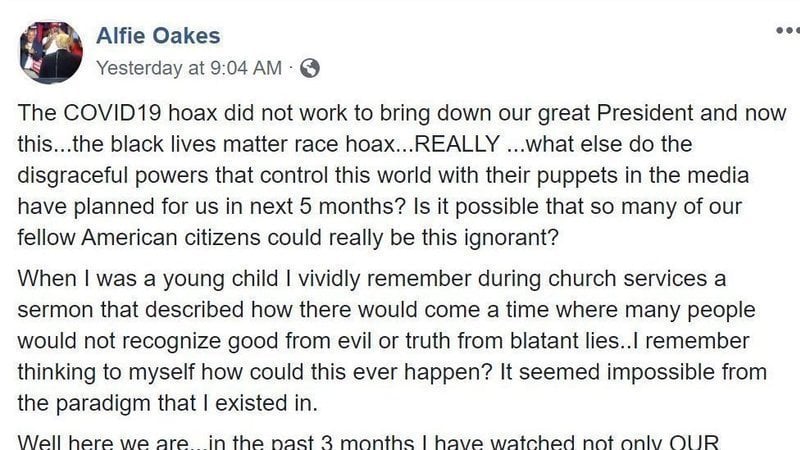Open Alfie Oakes' profile picture
The image size is (800, 450).
click(51, 52)
